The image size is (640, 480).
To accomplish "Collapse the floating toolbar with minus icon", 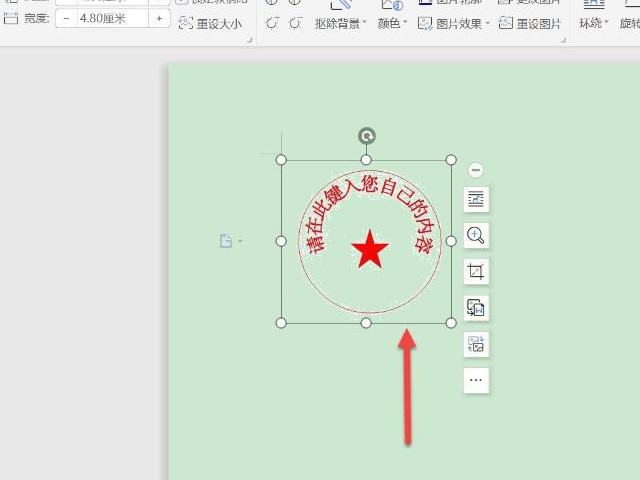I will click(x=476, y=170).
